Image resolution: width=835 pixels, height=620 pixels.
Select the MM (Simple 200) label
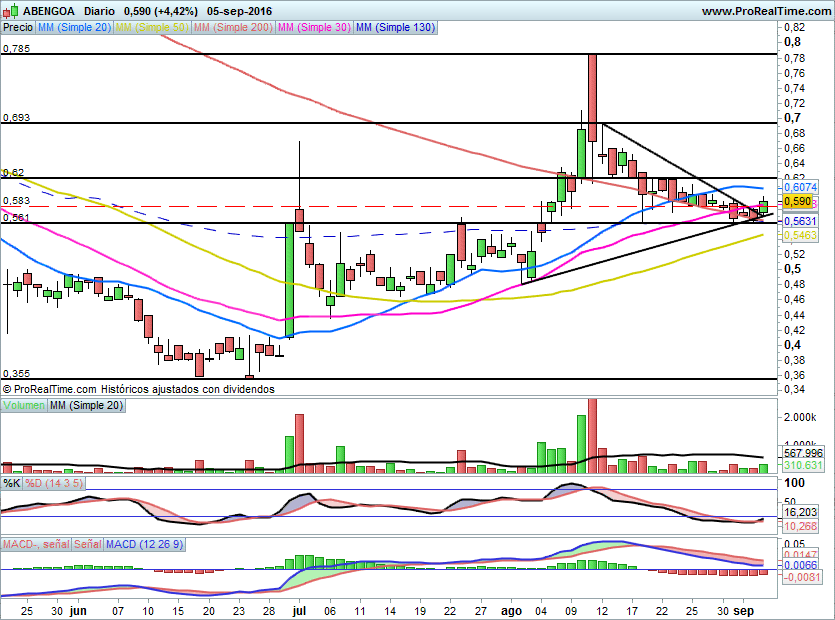[x=233, y=27]
